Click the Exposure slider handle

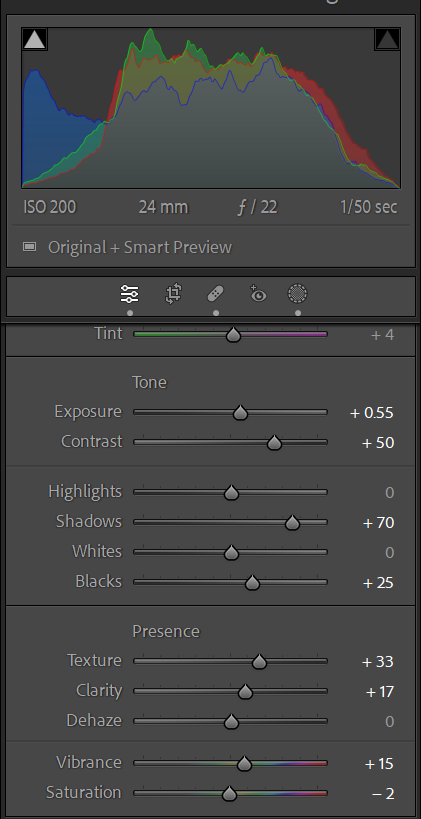click(x=240, y=413)
